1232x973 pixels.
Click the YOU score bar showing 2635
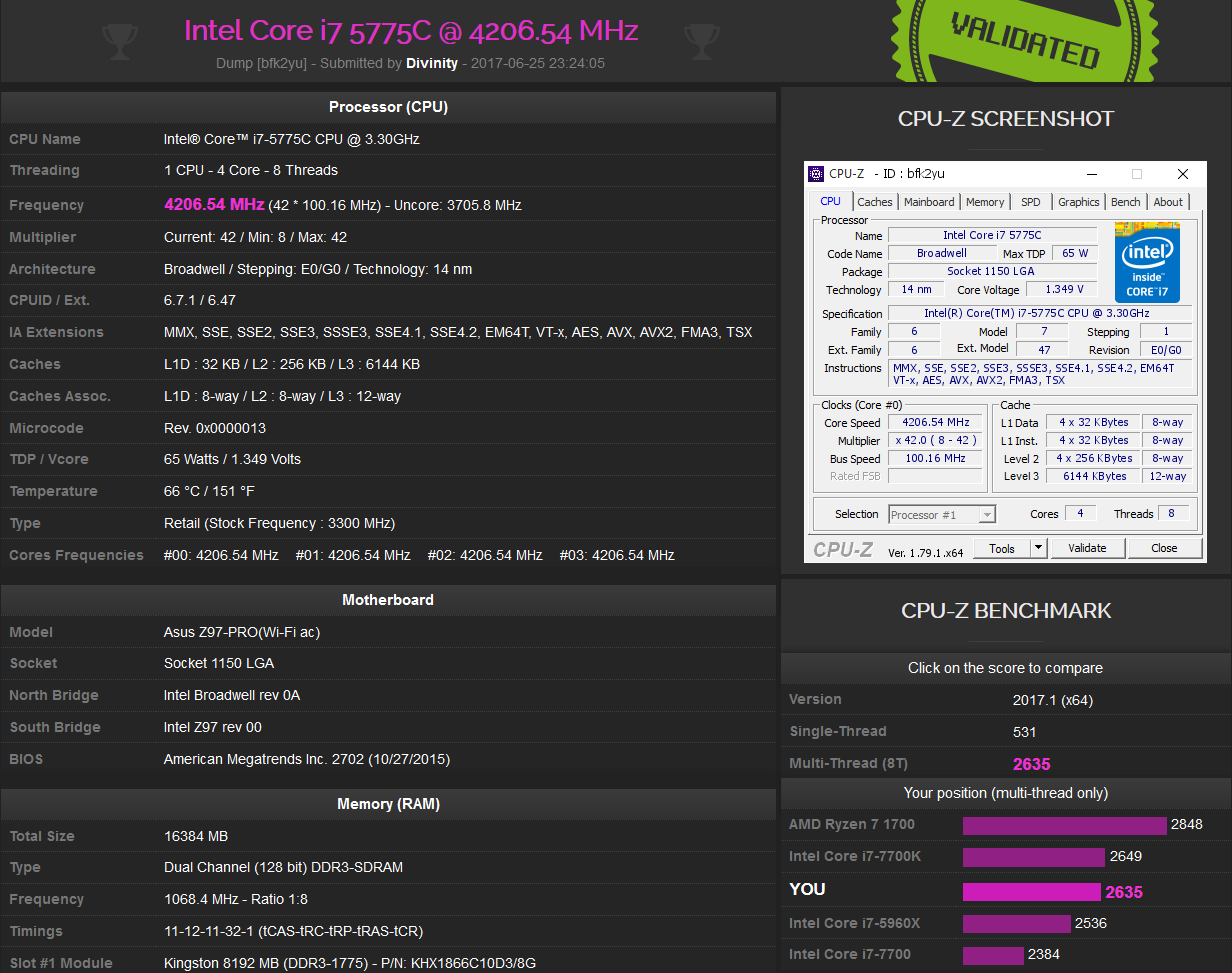(1032, 891)
